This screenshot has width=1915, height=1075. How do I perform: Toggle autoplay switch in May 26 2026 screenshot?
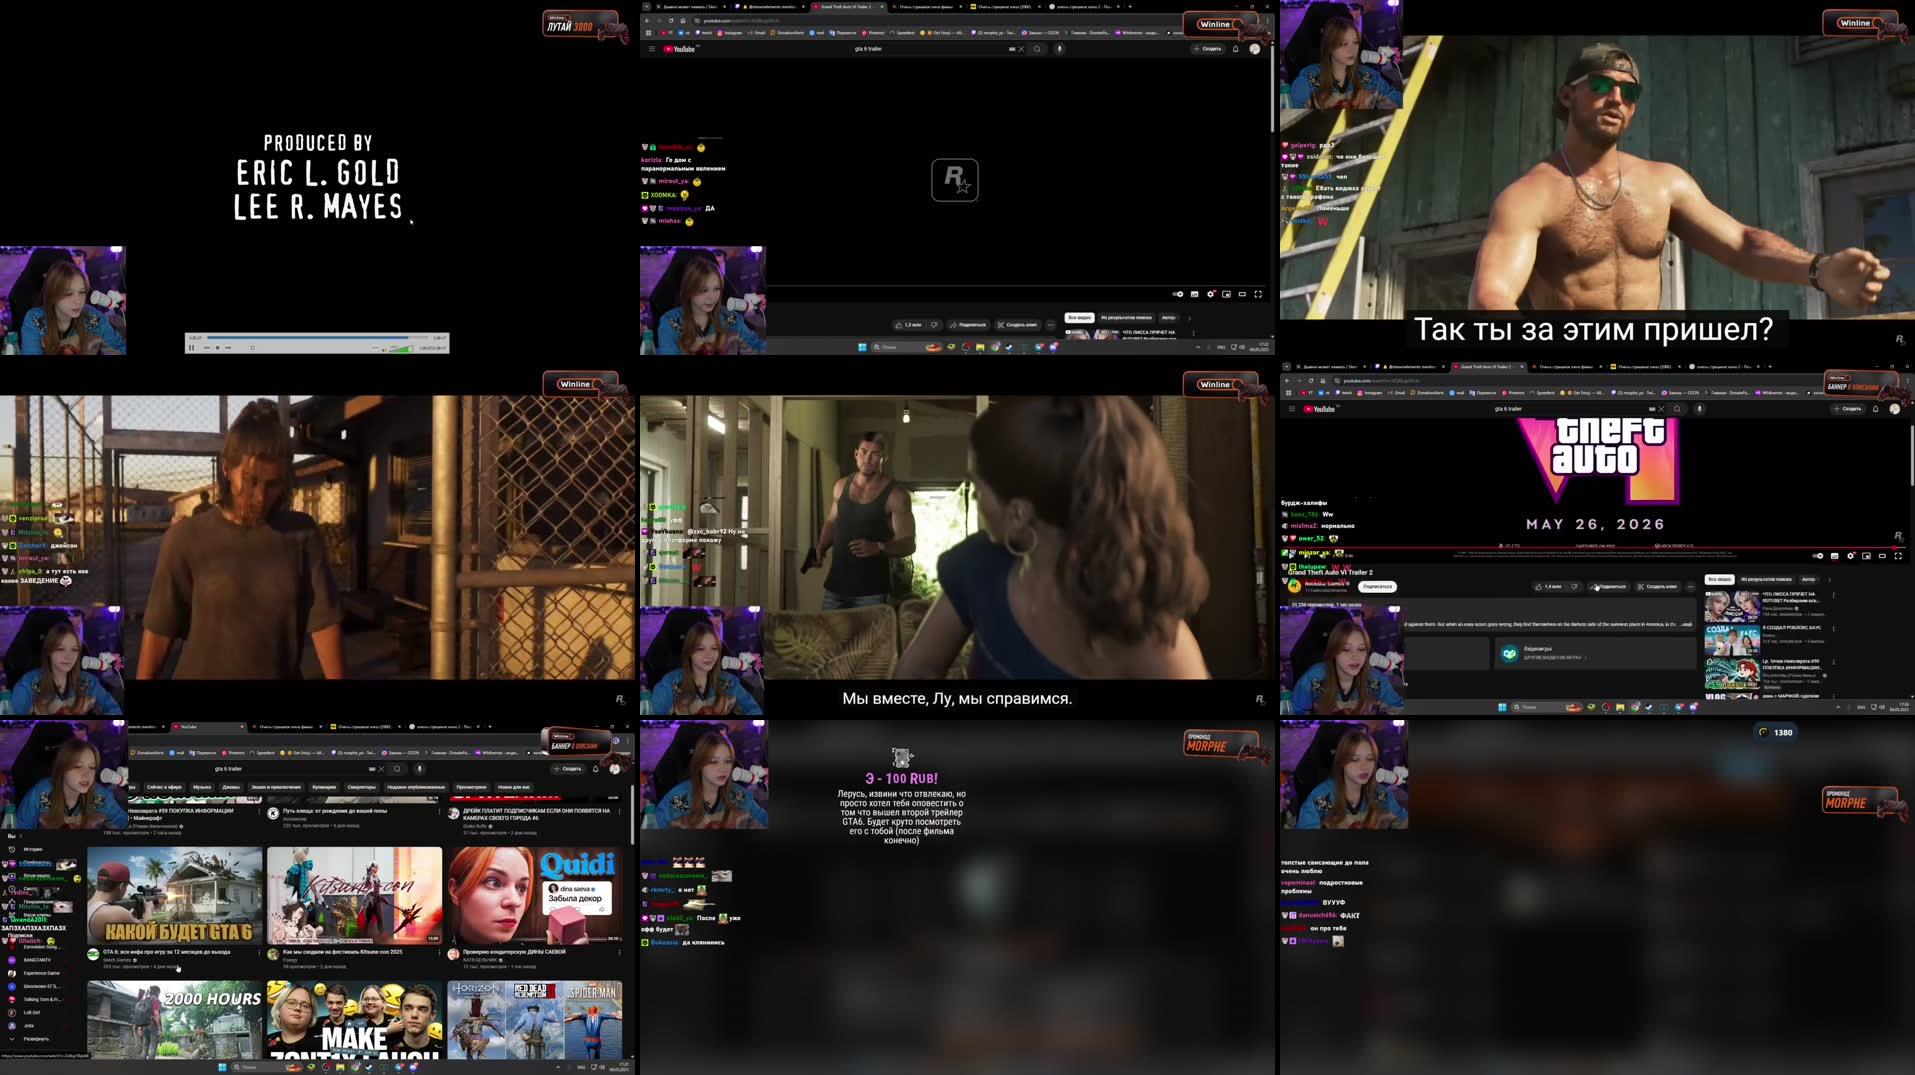pyautogui.click(x=1818, y=556)
